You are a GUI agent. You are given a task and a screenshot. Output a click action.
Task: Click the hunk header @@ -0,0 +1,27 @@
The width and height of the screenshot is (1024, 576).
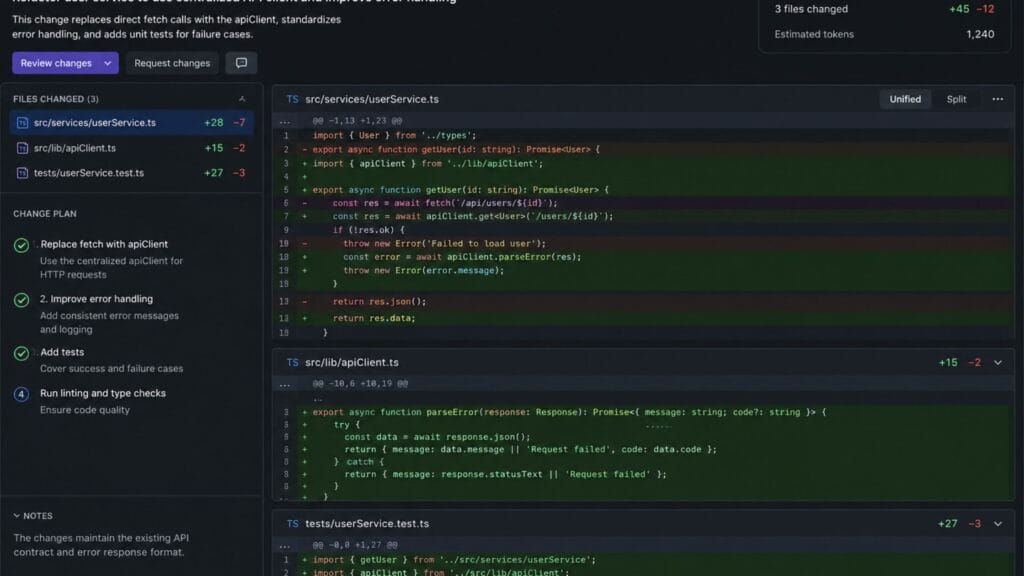pos(355,545)
